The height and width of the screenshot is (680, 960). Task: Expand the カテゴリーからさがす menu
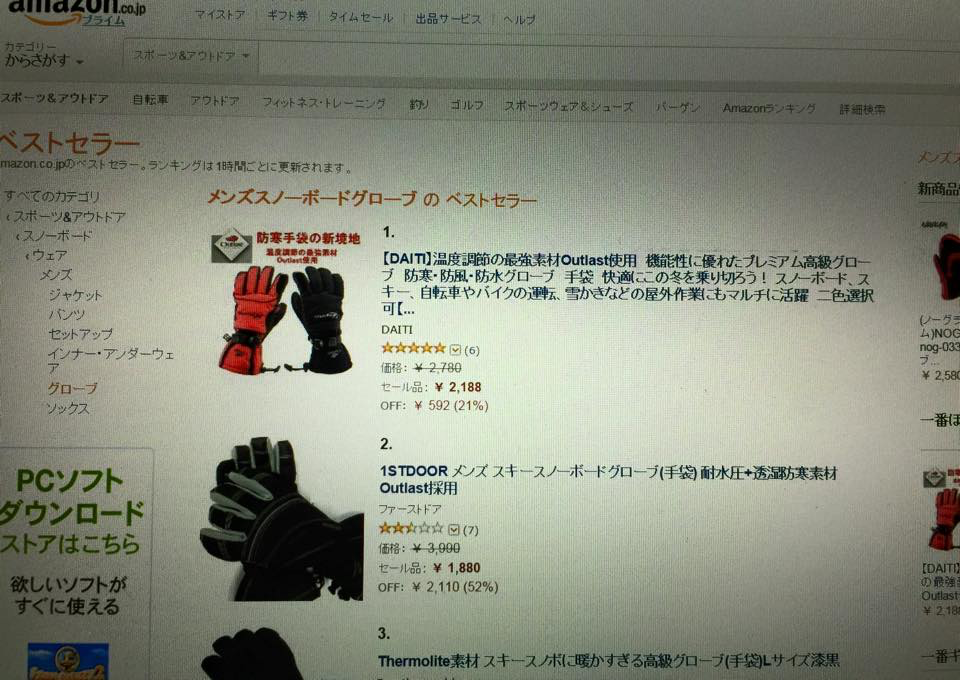pyautogui.click(x=44, y=55)
